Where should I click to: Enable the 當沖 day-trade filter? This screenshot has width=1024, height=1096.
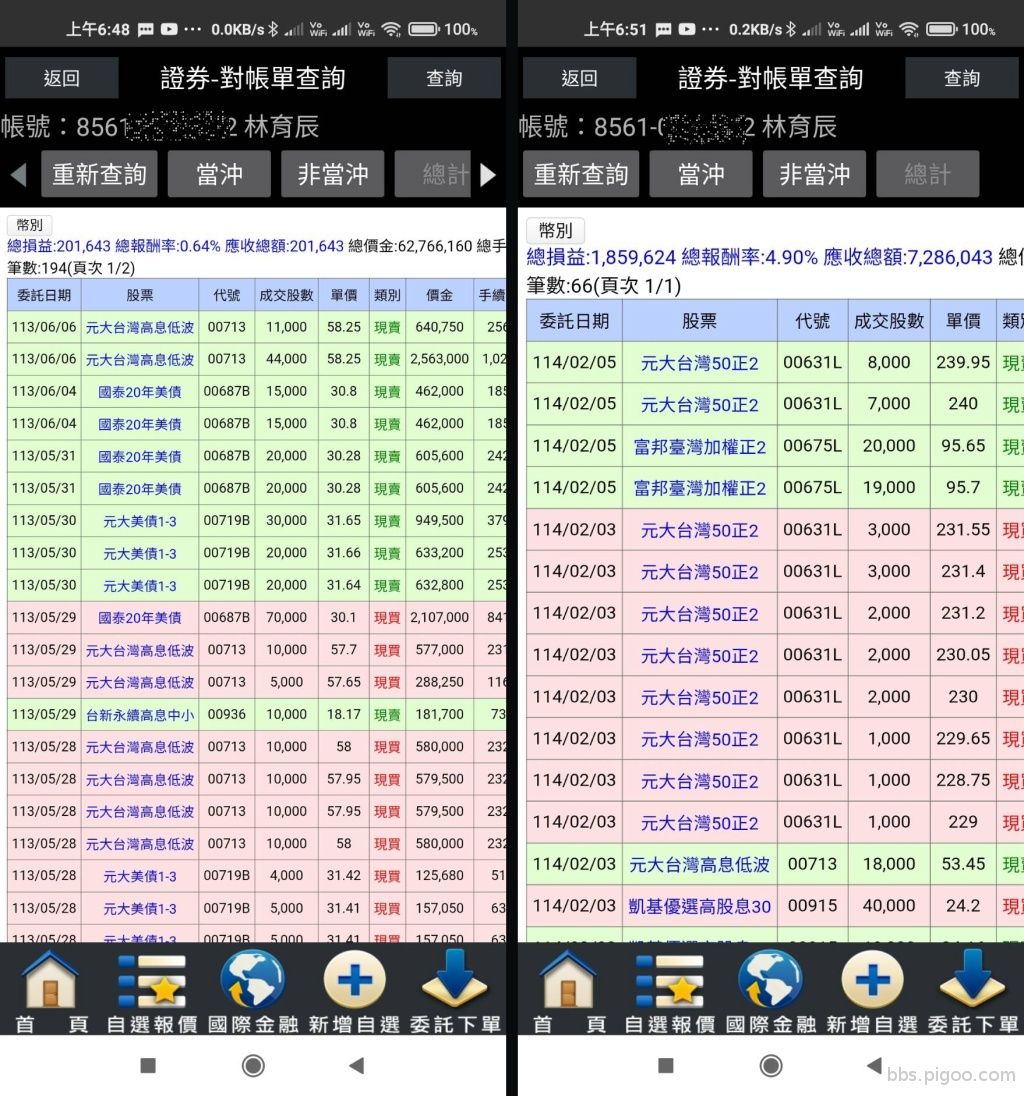tap(218, 173)
